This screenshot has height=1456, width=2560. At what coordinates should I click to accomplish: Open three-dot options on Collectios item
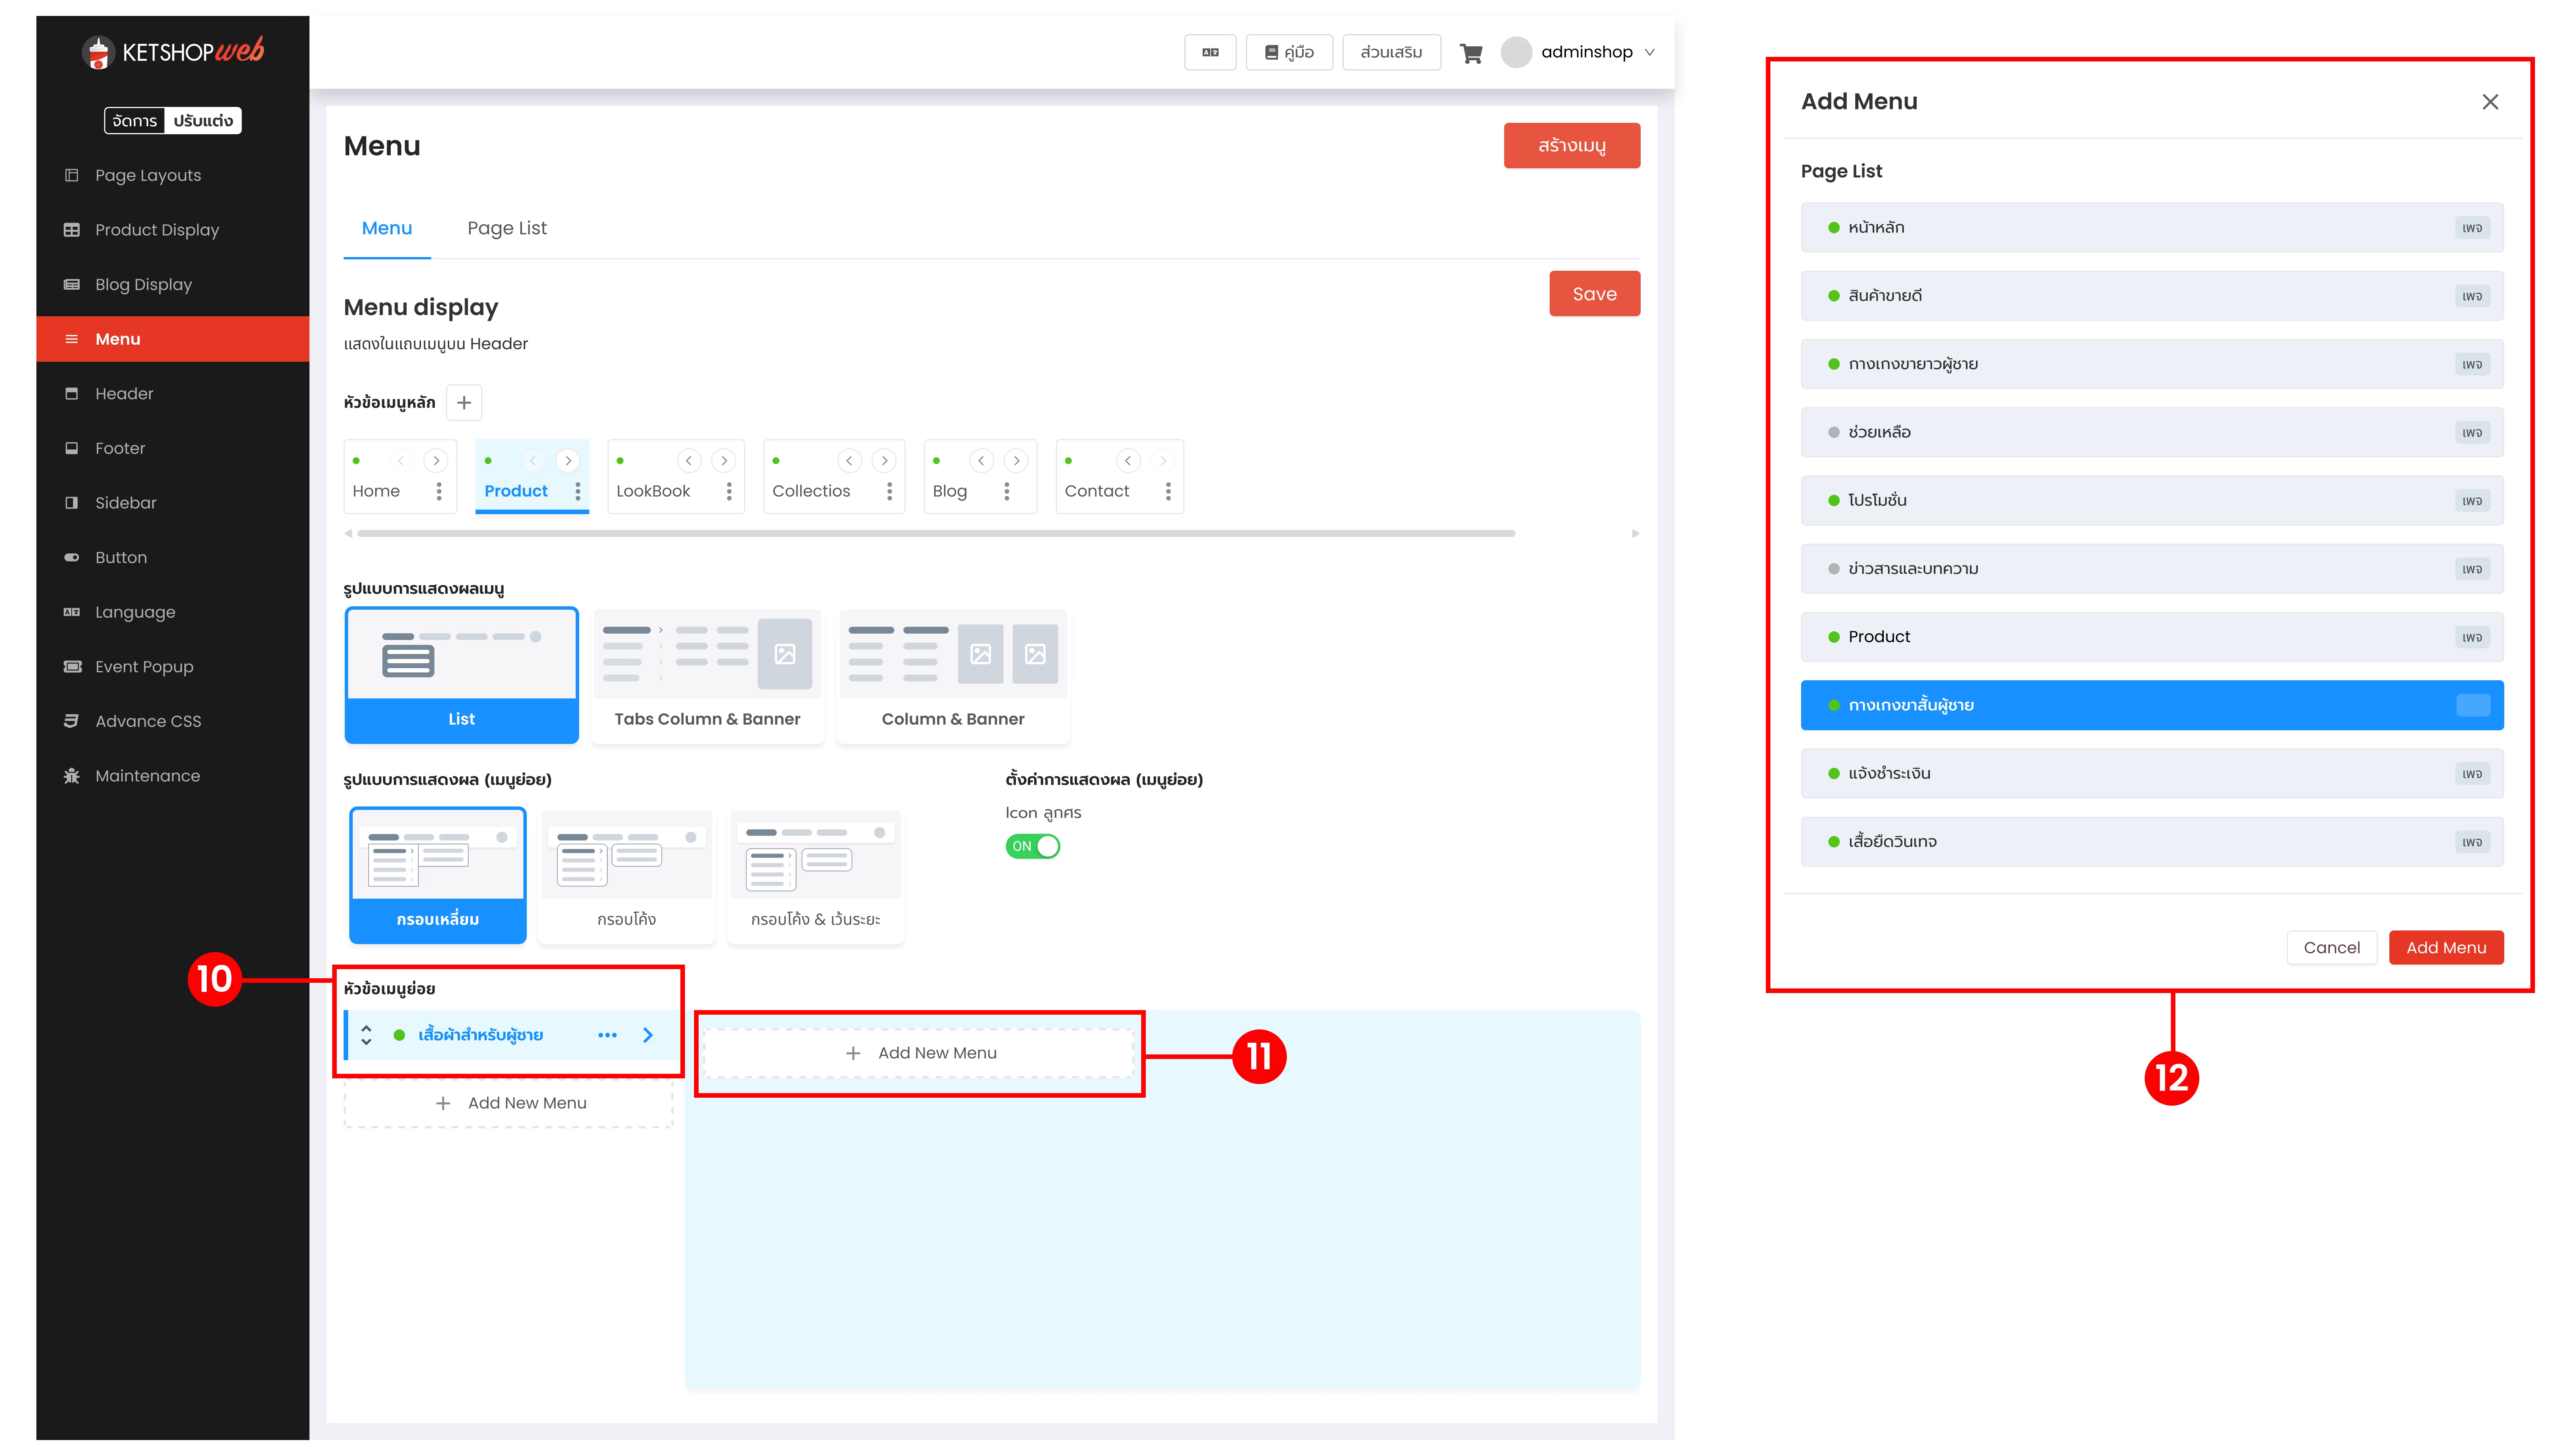tap(889, 491)
